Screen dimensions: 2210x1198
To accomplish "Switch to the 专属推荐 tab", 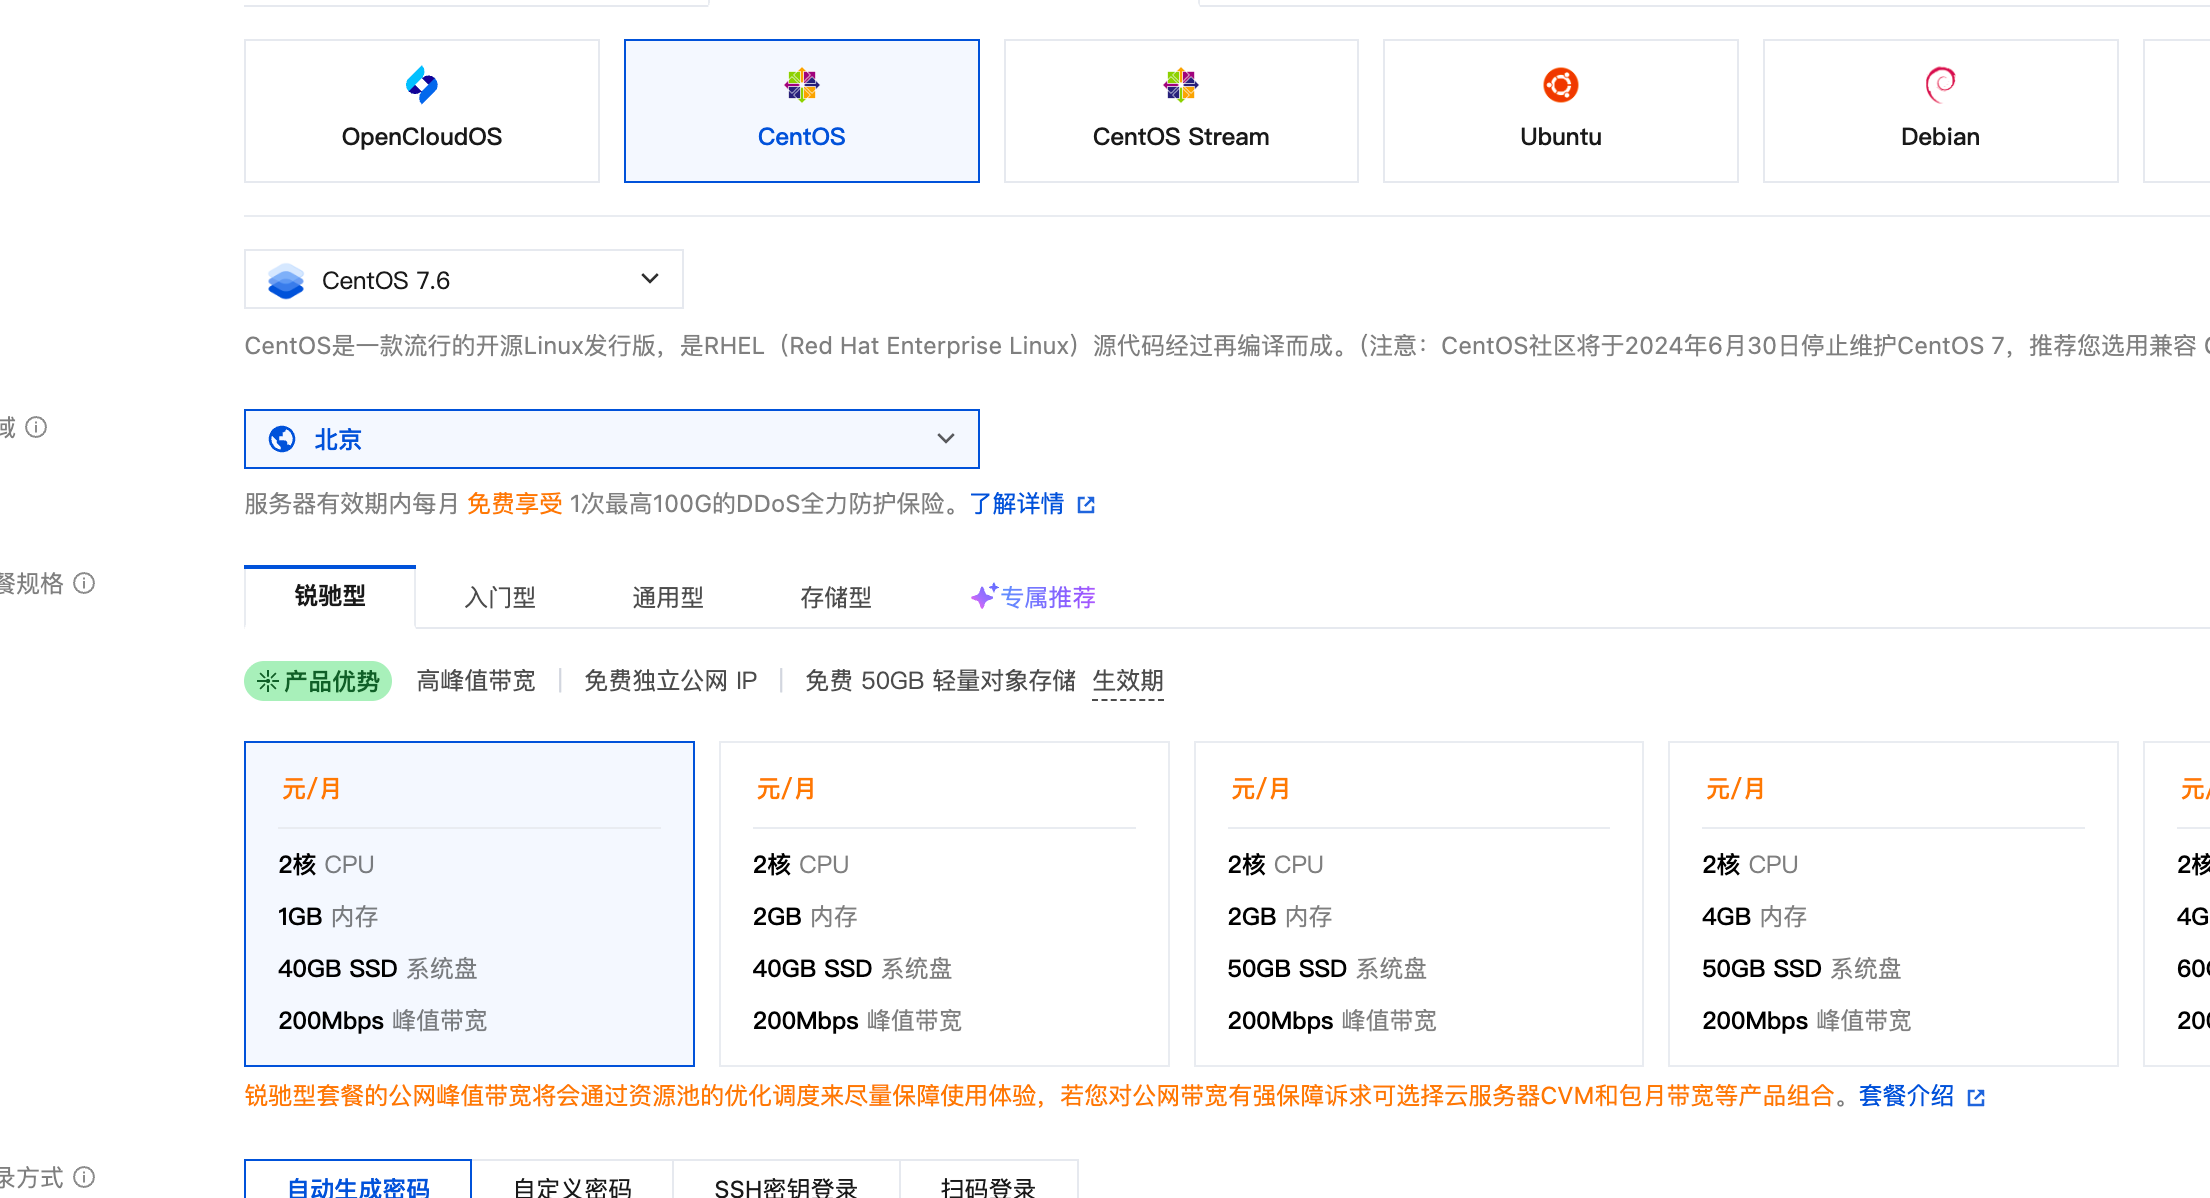I will [1033, 597].
